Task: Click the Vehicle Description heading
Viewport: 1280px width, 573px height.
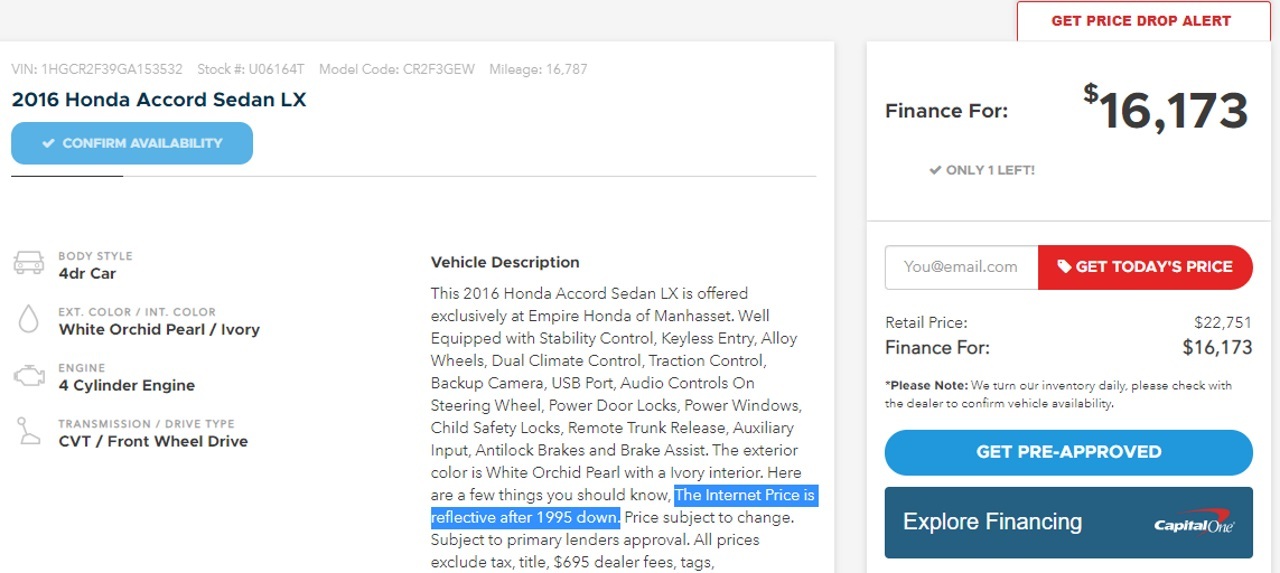Action: pyautogui.click(x=505, y=262)
